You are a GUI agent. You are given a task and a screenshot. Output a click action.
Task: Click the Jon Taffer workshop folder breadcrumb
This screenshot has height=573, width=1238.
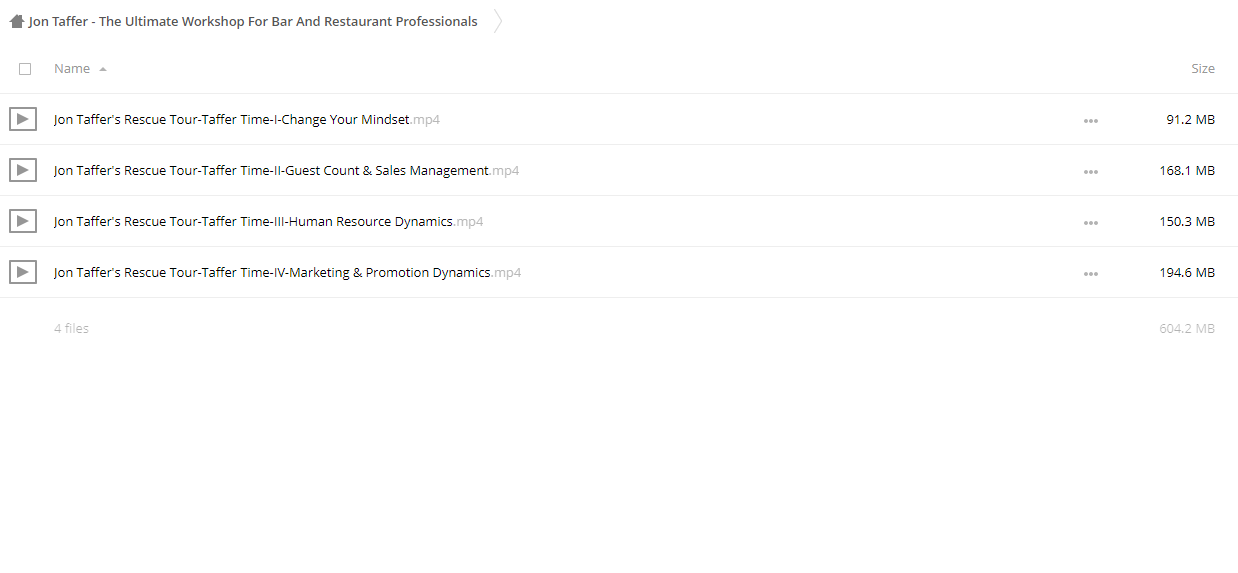click(x=253, y=21)
